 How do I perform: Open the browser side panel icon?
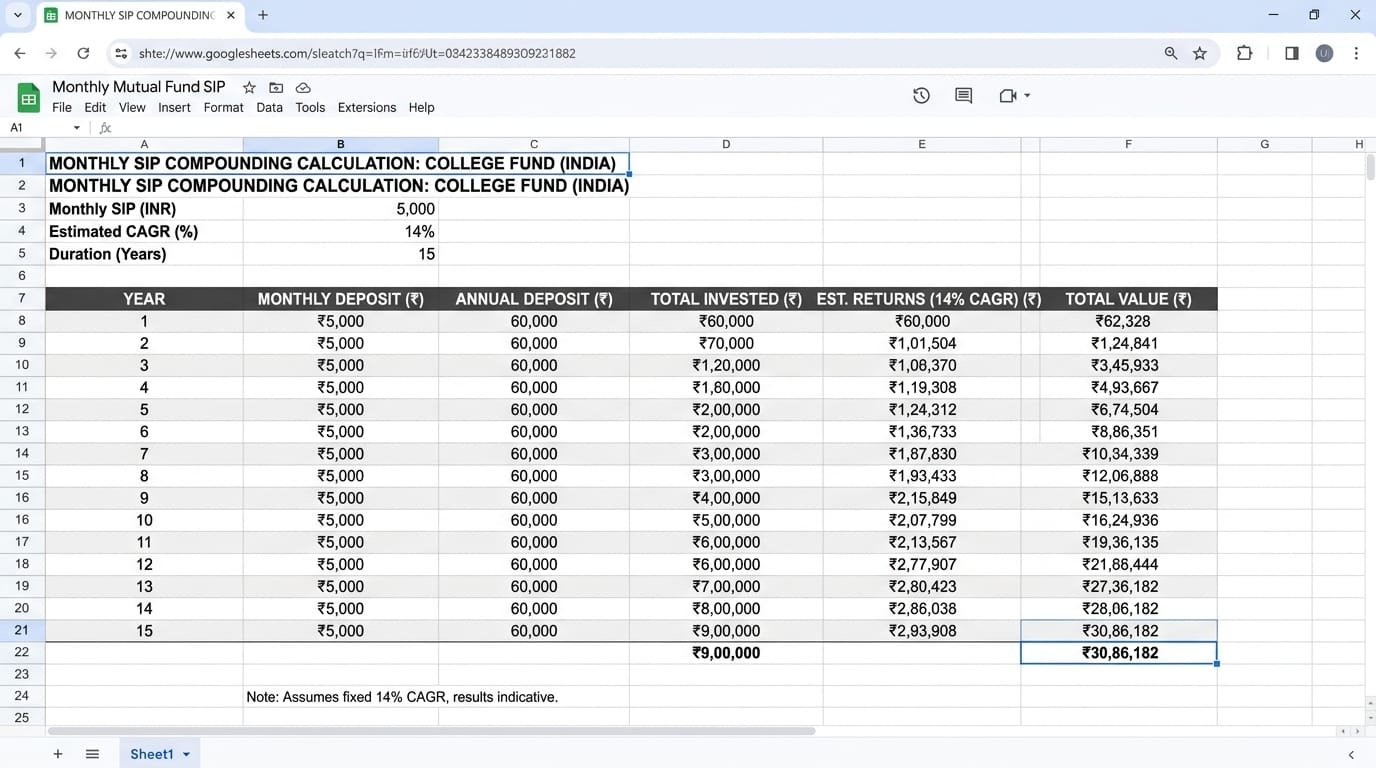tap(1291, 53)
